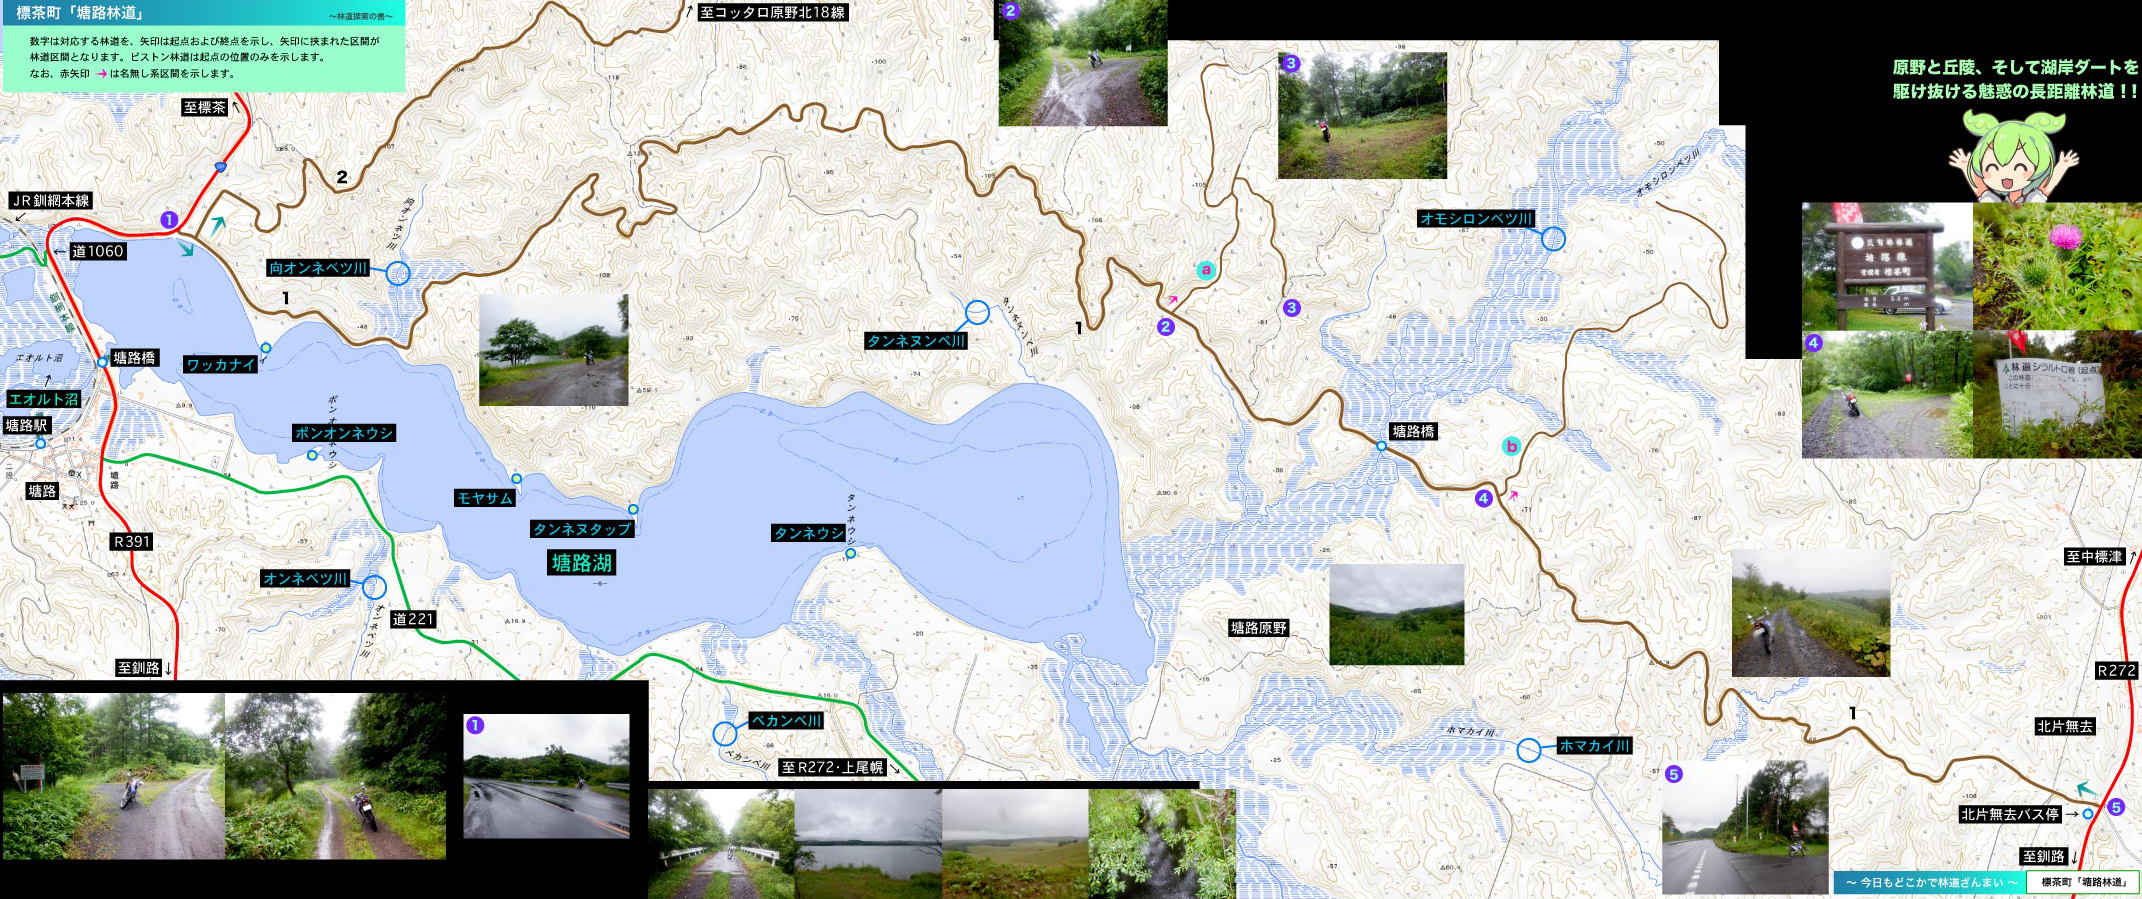Click the R391 road label
2142x899 pixels.
coord(132,541)
